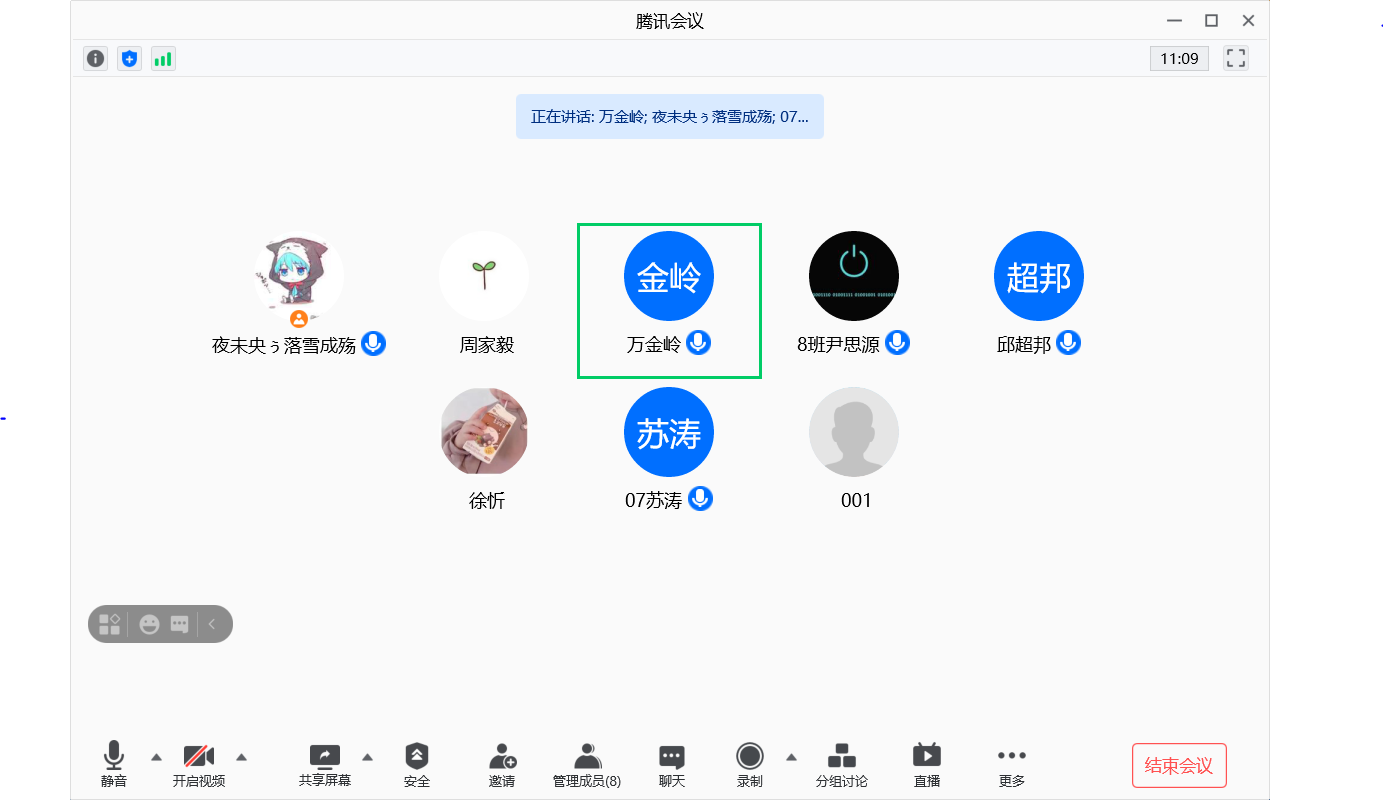The image size is (1383, 800).
Task: Enter full screen mode icon
Action: pos(1236,59)
